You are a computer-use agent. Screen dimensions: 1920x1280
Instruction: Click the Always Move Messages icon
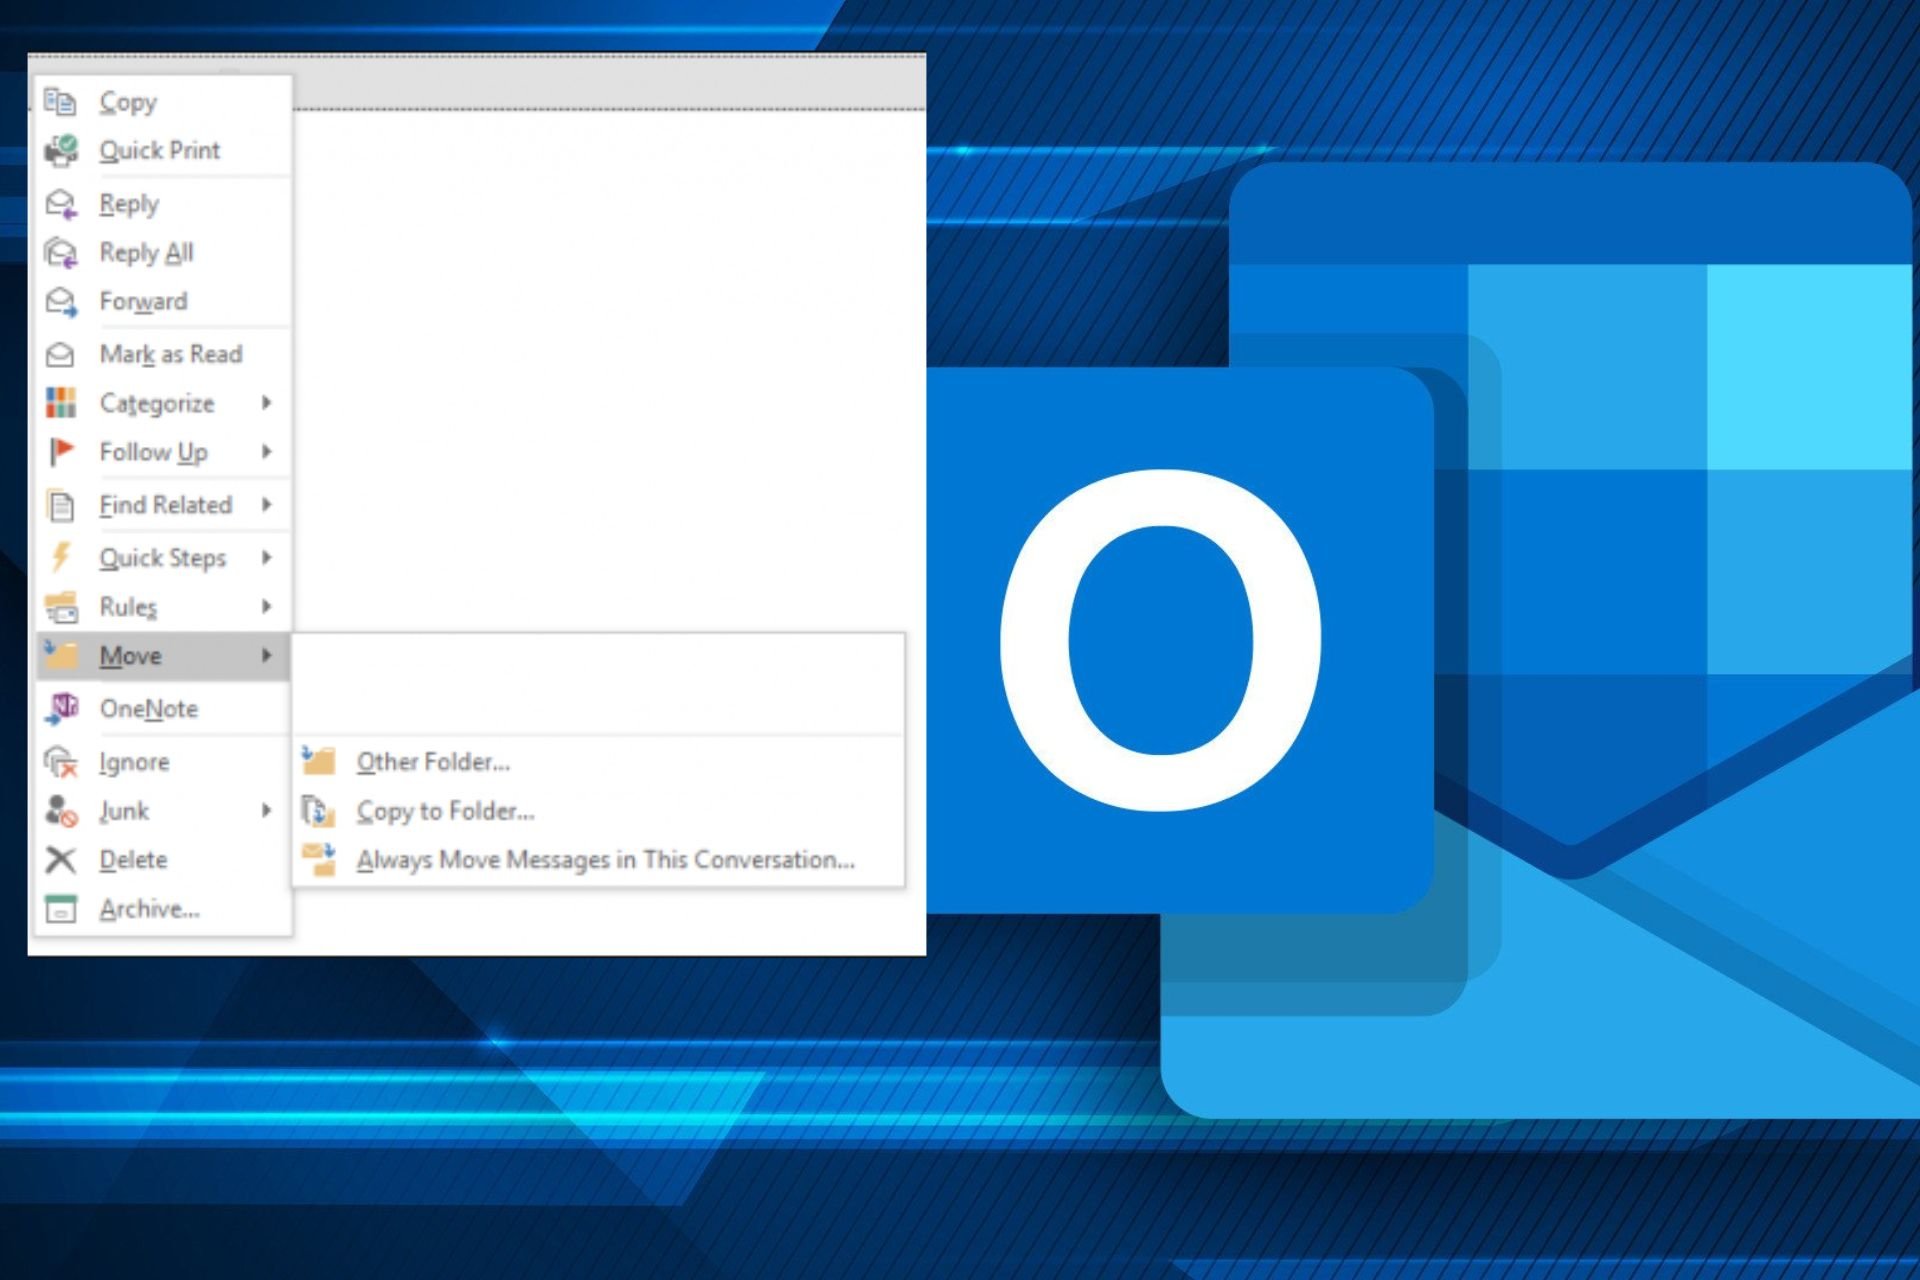tap(318, 860)
